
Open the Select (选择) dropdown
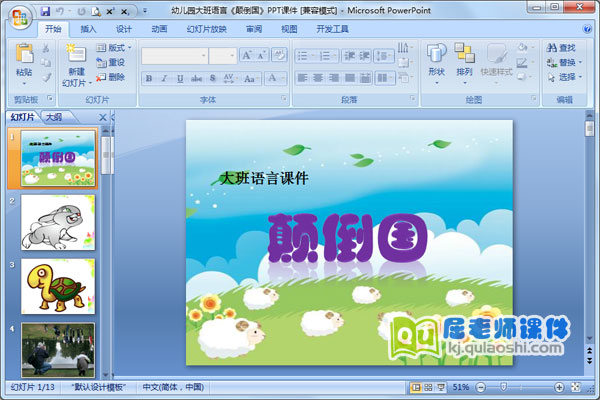[x=564, y=77]
